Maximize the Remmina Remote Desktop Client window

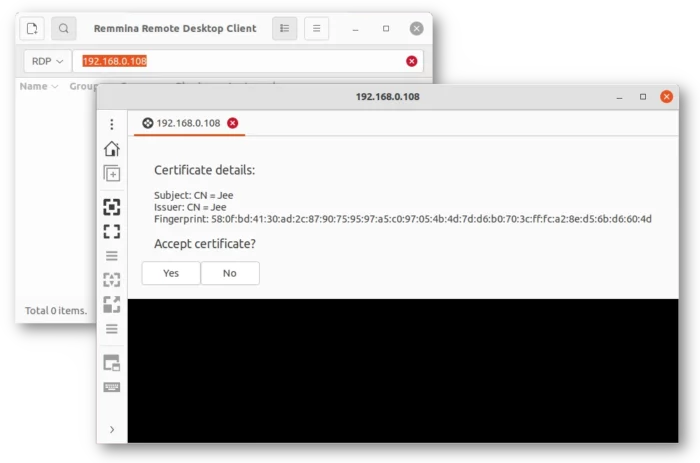(386, 29)
